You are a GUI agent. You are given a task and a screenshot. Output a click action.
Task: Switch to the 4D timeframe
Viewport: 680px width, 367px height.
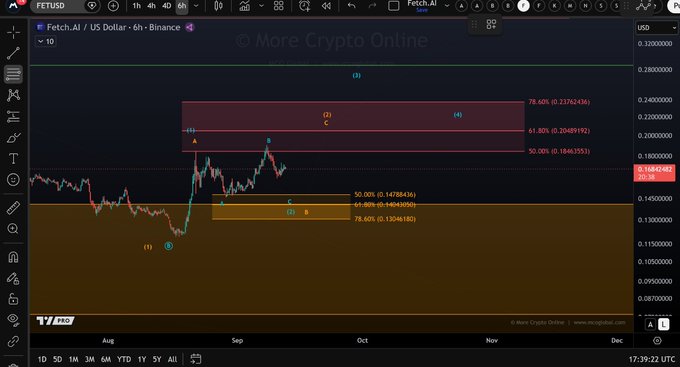pyautogui.click(x=167, y=6)
